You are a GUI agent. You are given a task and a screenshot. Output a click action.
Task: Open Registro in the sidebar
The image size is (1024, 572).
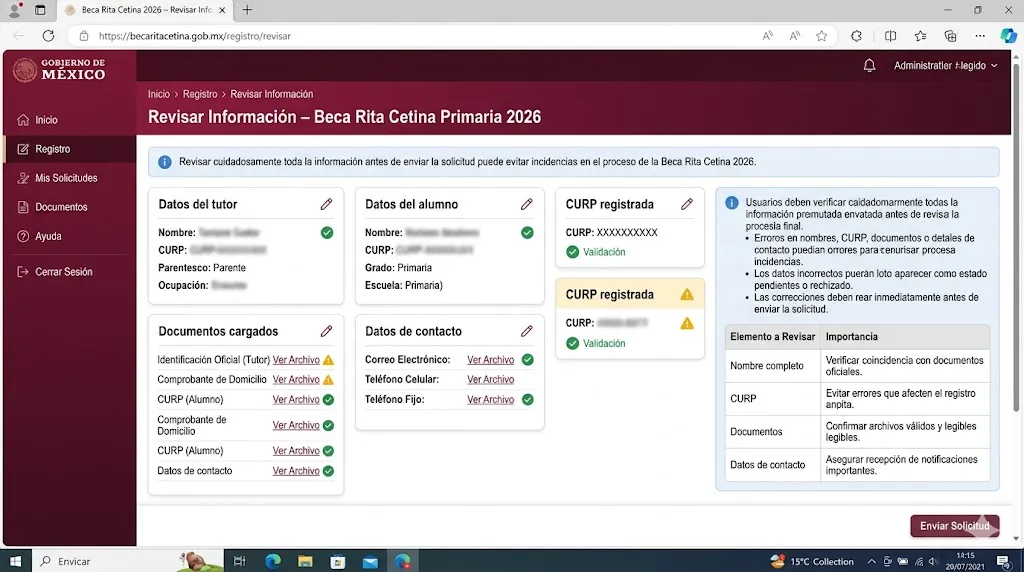tap(69, 149)
